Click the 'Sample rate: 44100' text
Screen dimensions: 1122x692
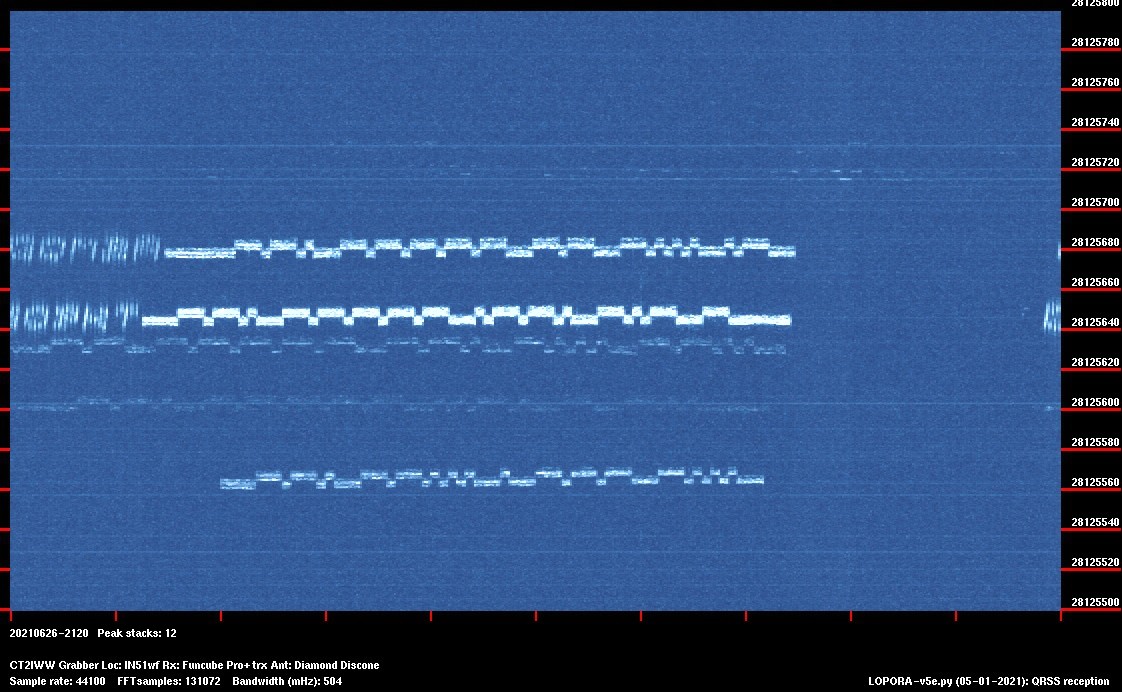(x=57, y=681)
